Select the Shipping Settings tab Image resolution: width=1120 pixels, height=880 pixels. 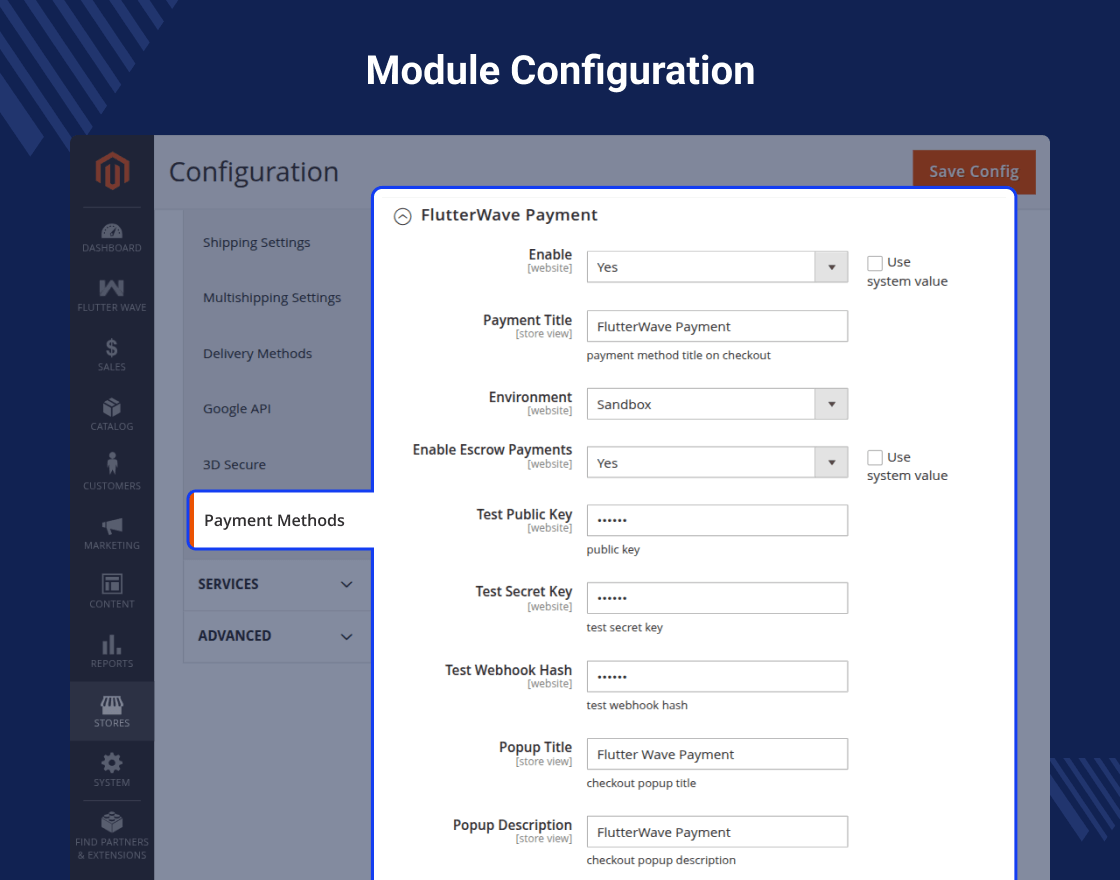[256, 242]
